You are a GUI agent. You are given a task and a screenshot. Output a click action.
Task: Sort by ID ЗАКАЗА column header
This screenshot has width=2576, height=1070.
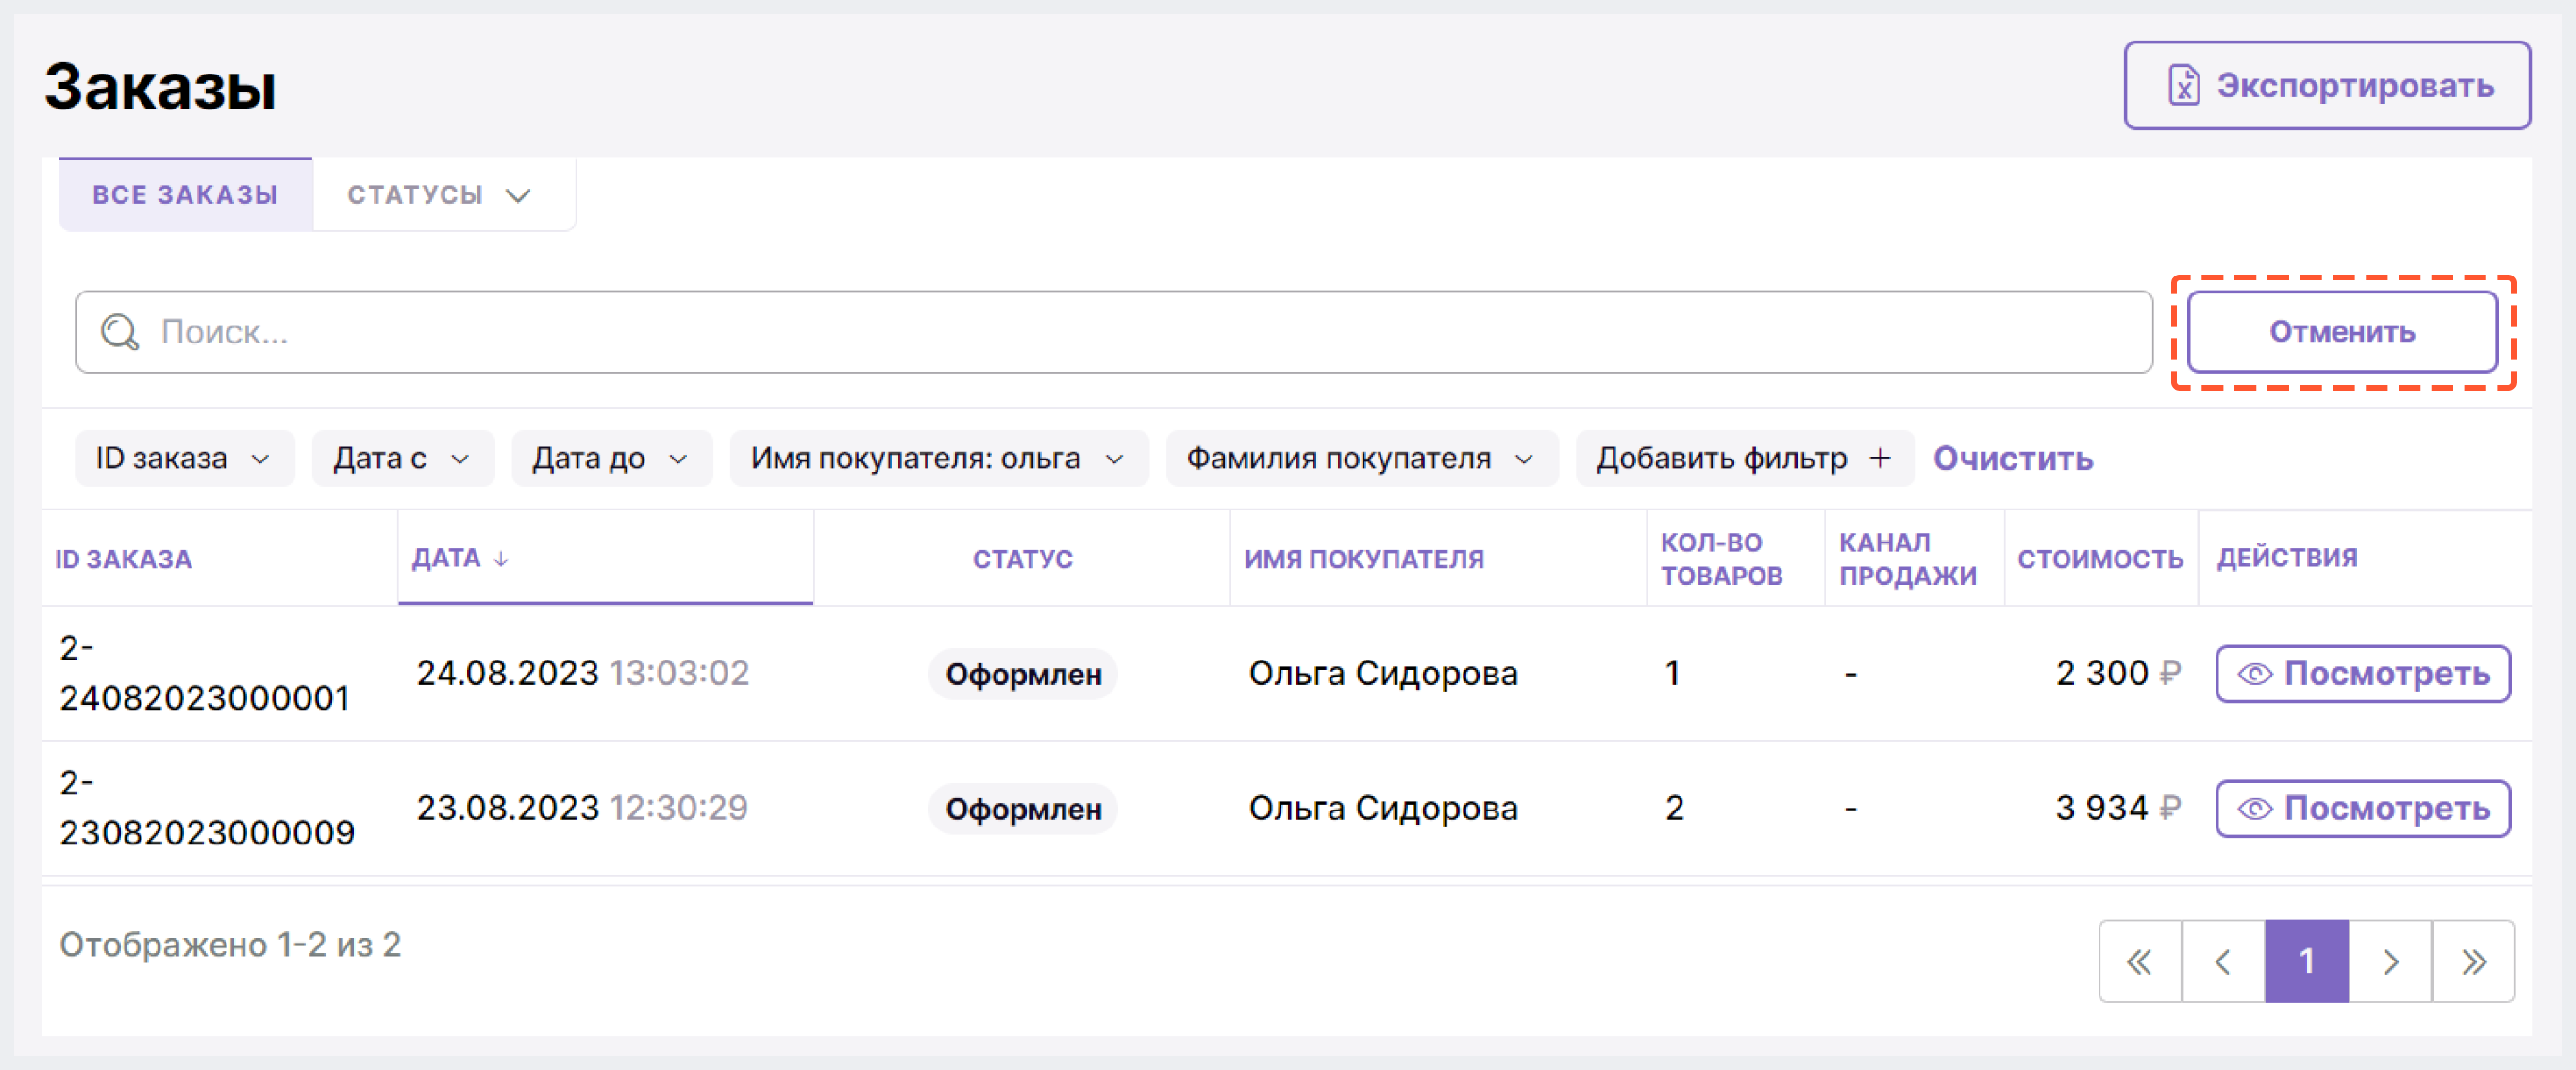pos(123,559)
